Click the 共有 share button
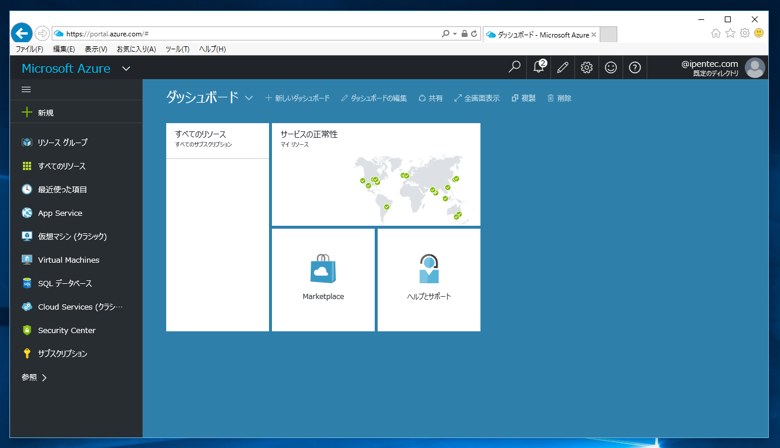 click(x=430, y=98)
